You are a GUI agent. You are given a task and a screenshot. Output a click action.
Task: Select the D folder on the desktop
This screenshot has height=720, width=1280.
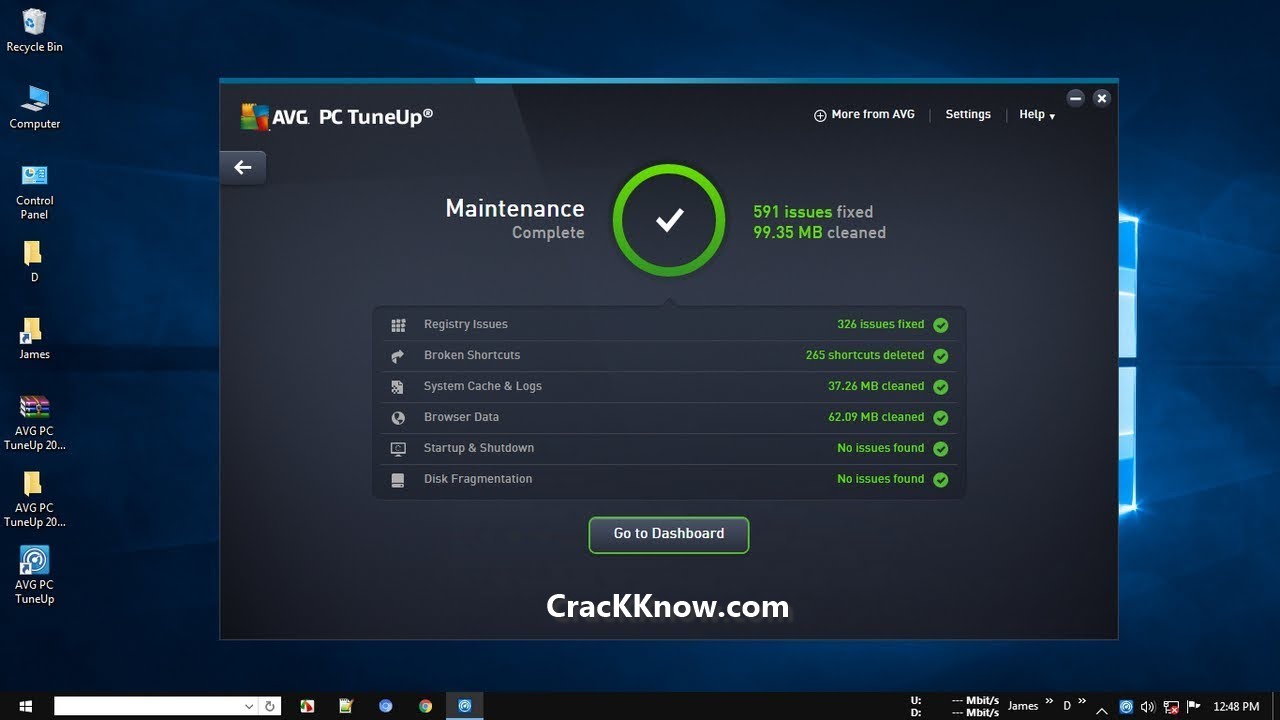(x=34, y=262)
